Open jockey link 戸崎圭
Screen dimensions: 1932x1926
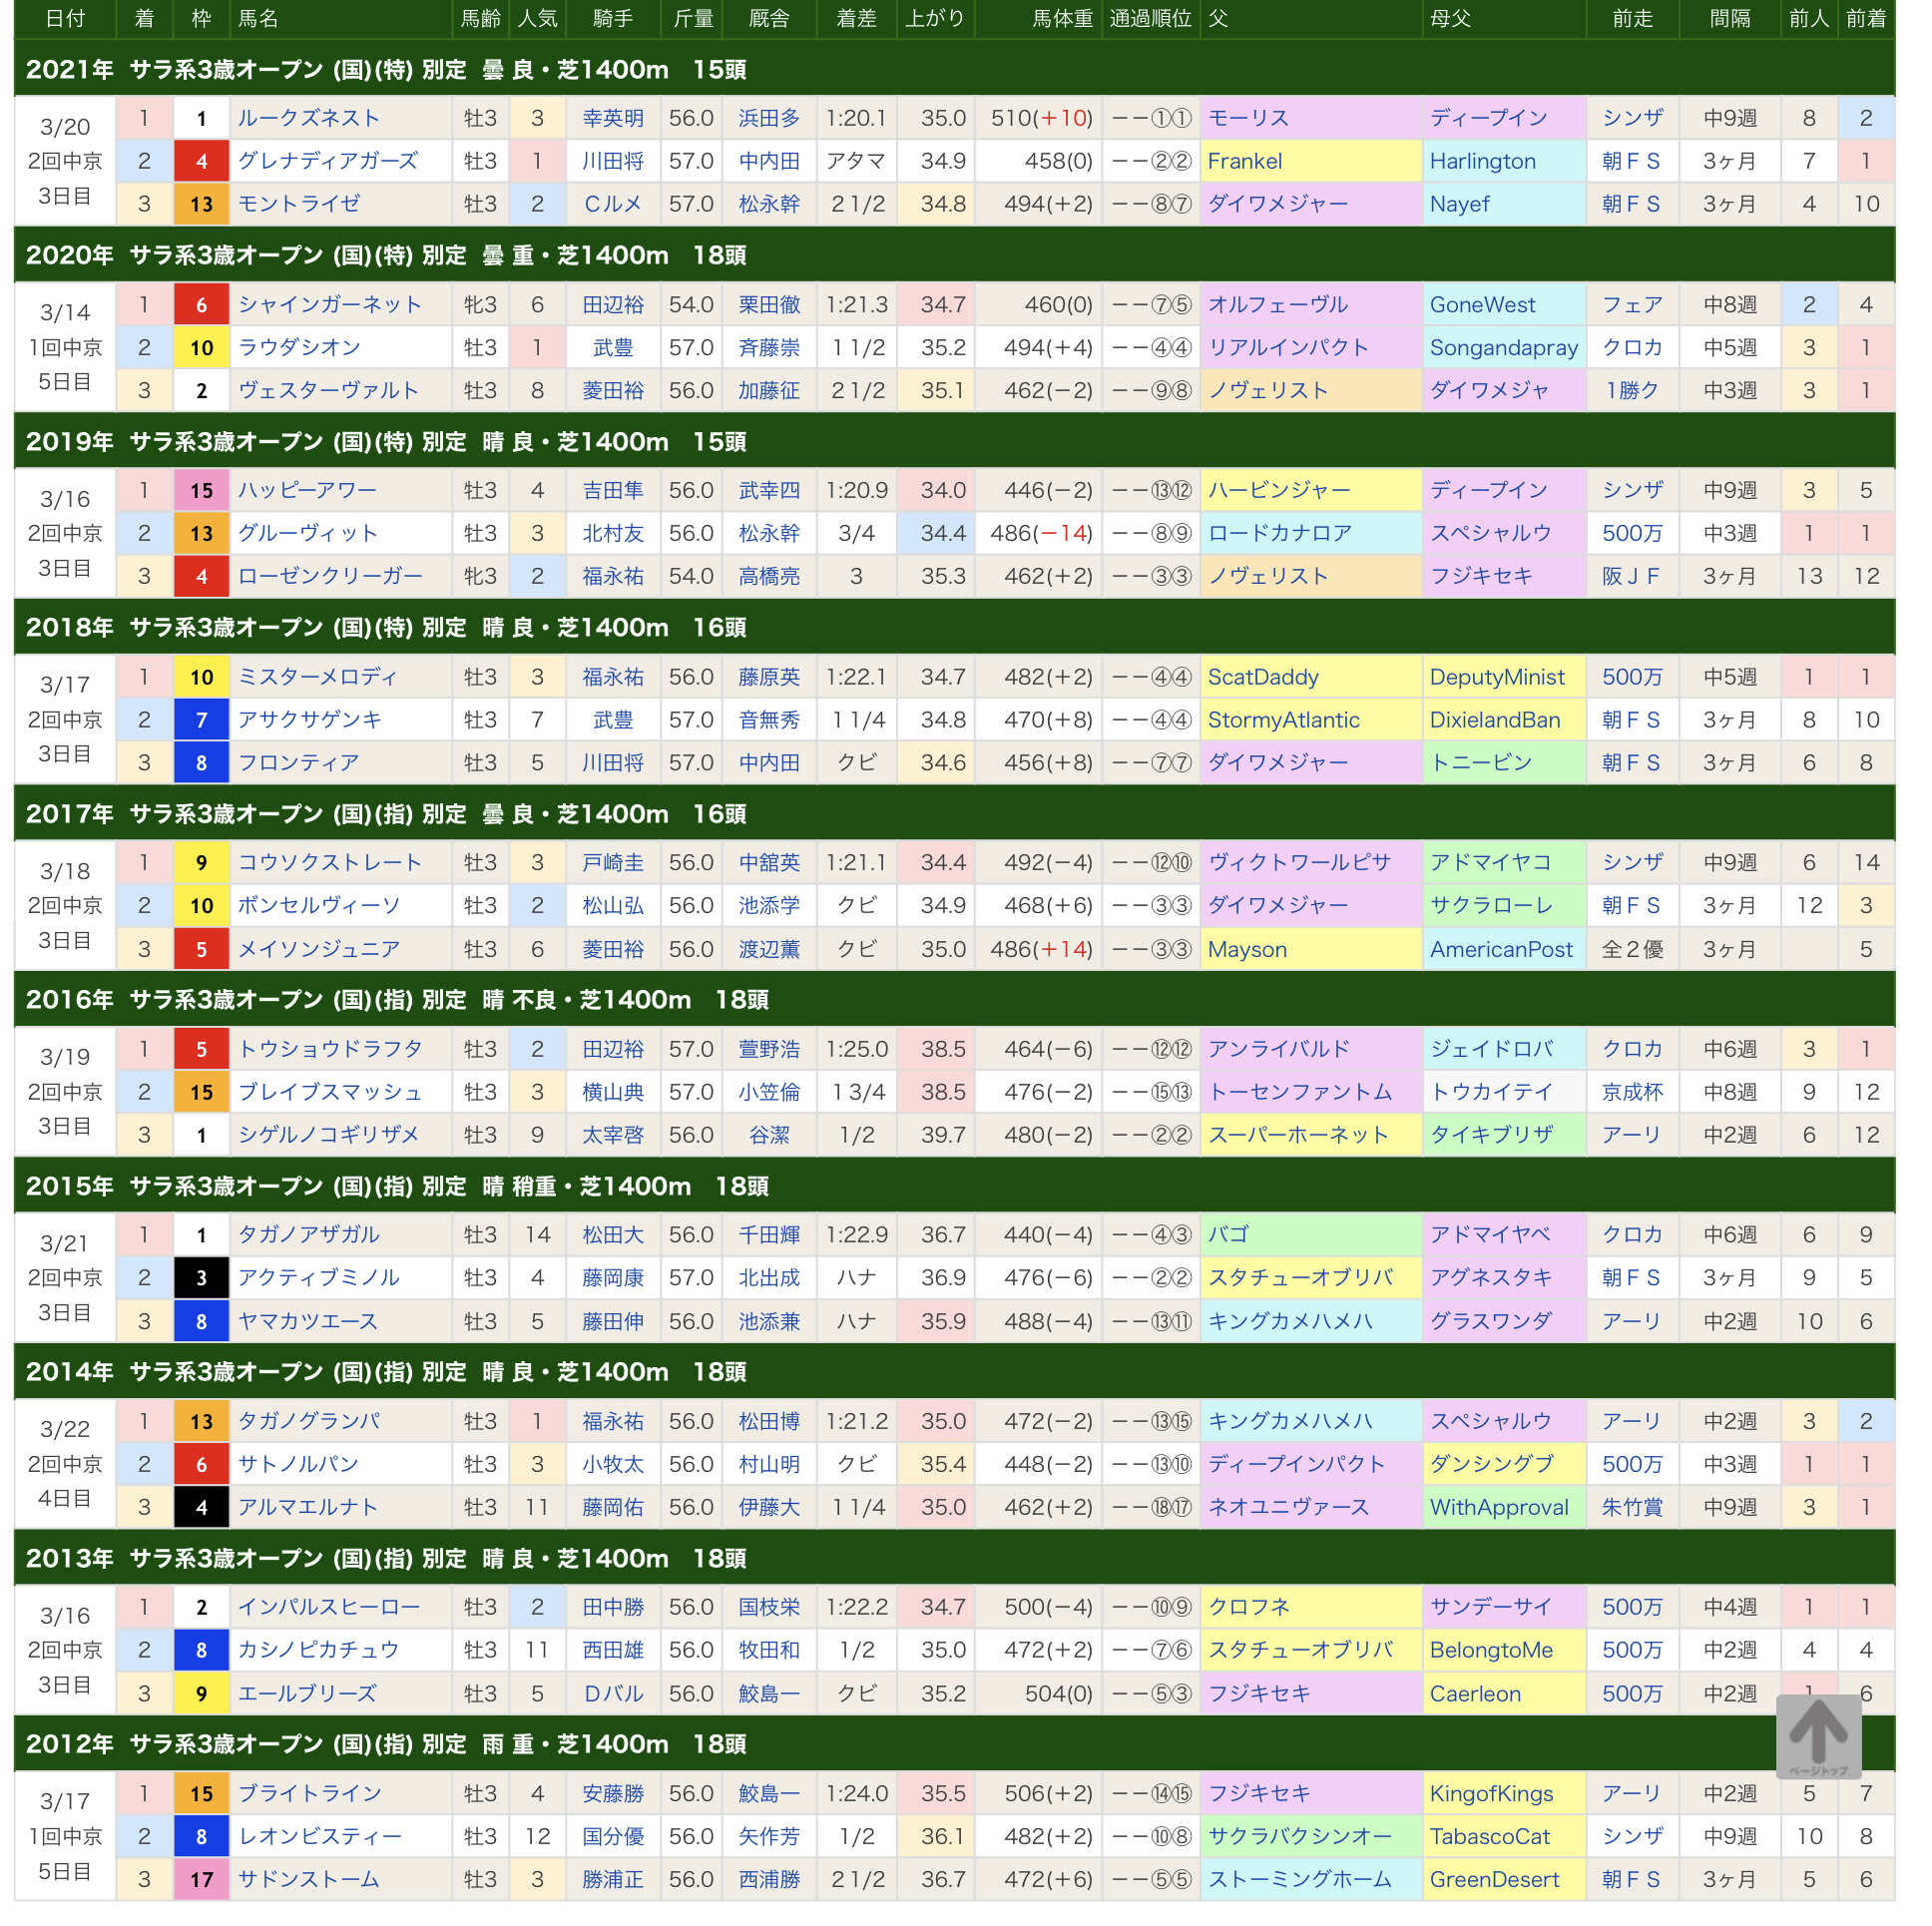tap(613, 863)
